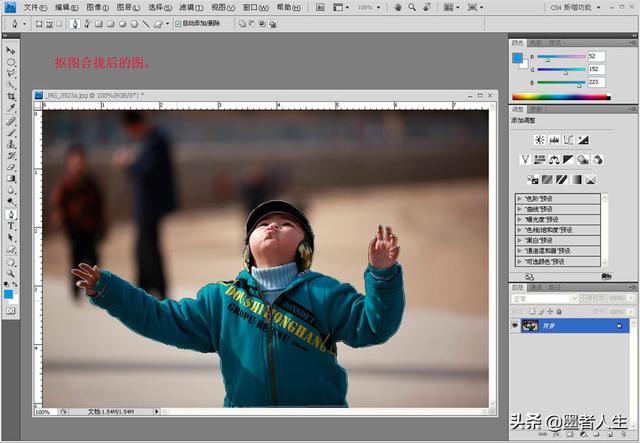Open the 文件 menu

pyautogui.click(x=35, y=7)
